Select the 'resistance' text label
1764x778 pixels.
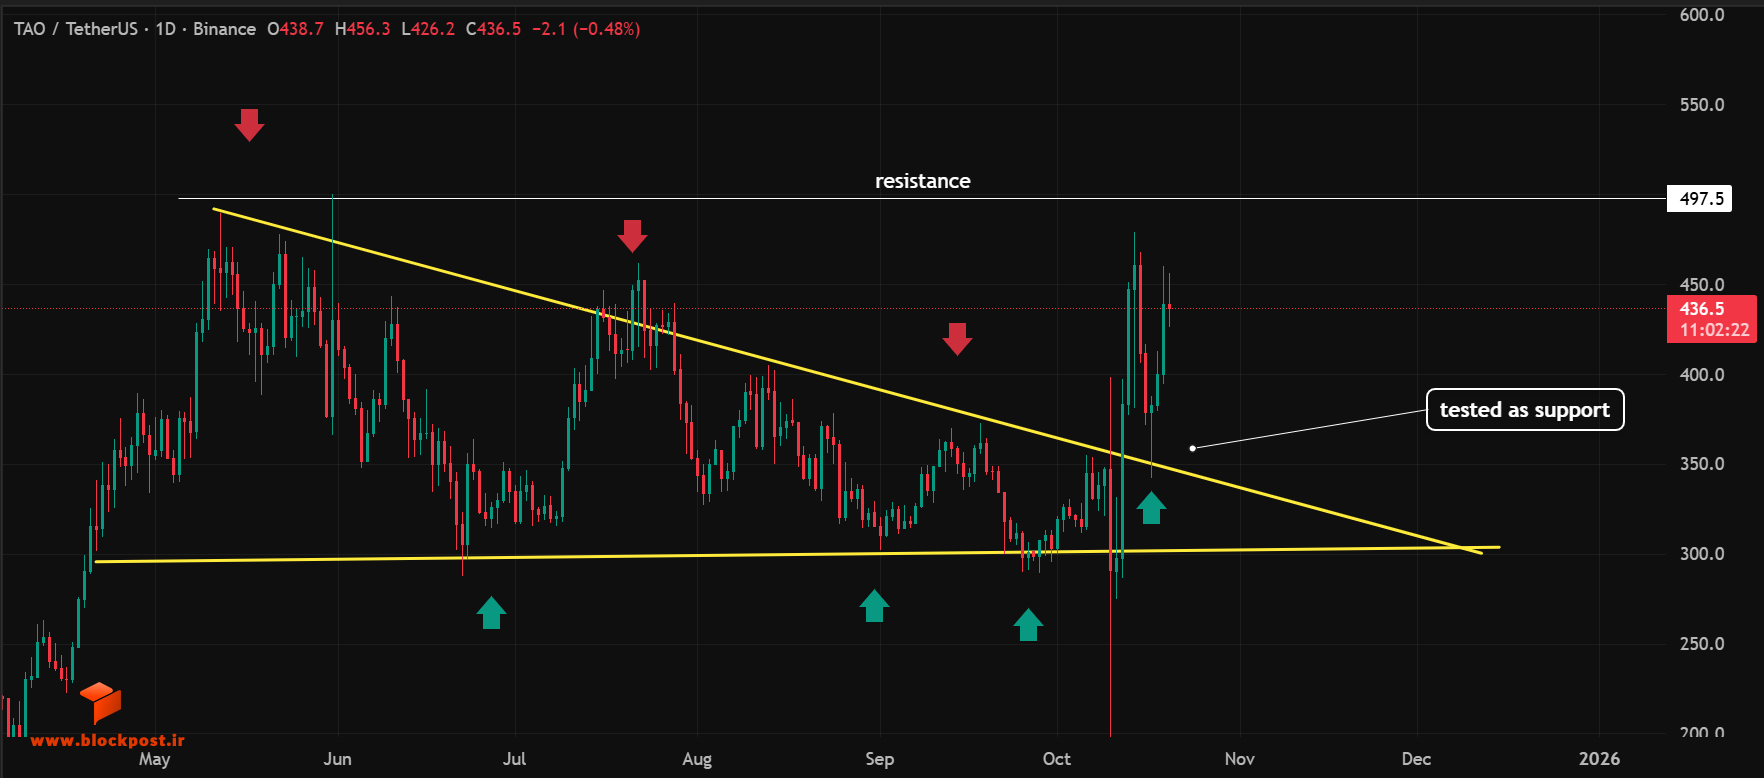(922, 181)
